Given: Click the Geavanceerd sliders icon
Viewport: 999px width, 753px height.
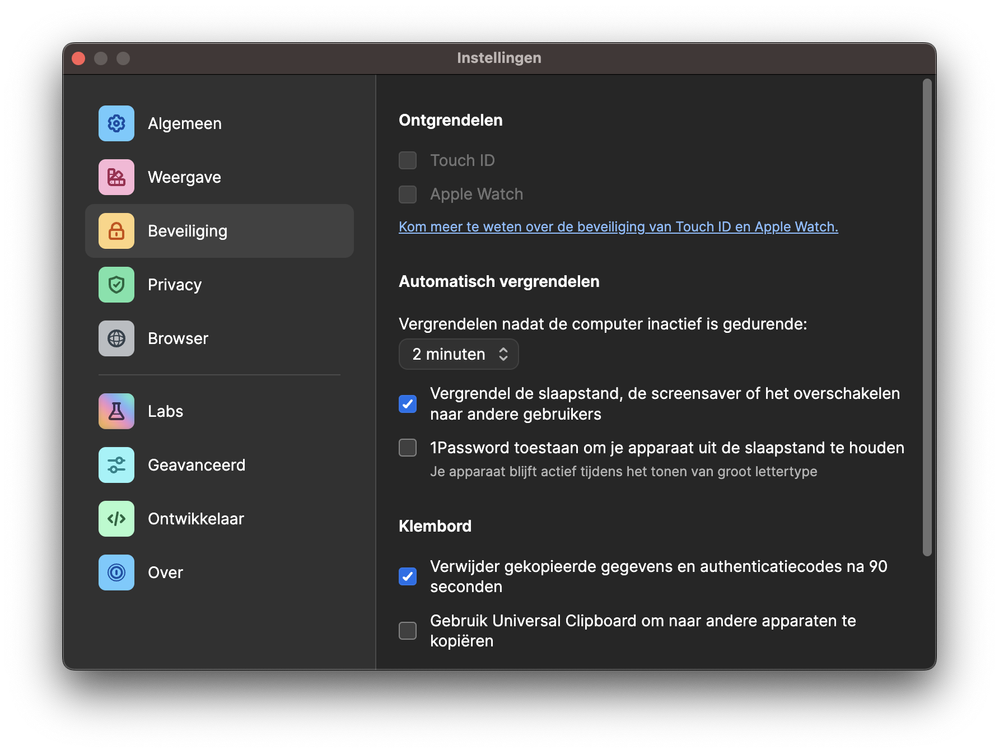Looking at the screenshot, I should 116,465.
